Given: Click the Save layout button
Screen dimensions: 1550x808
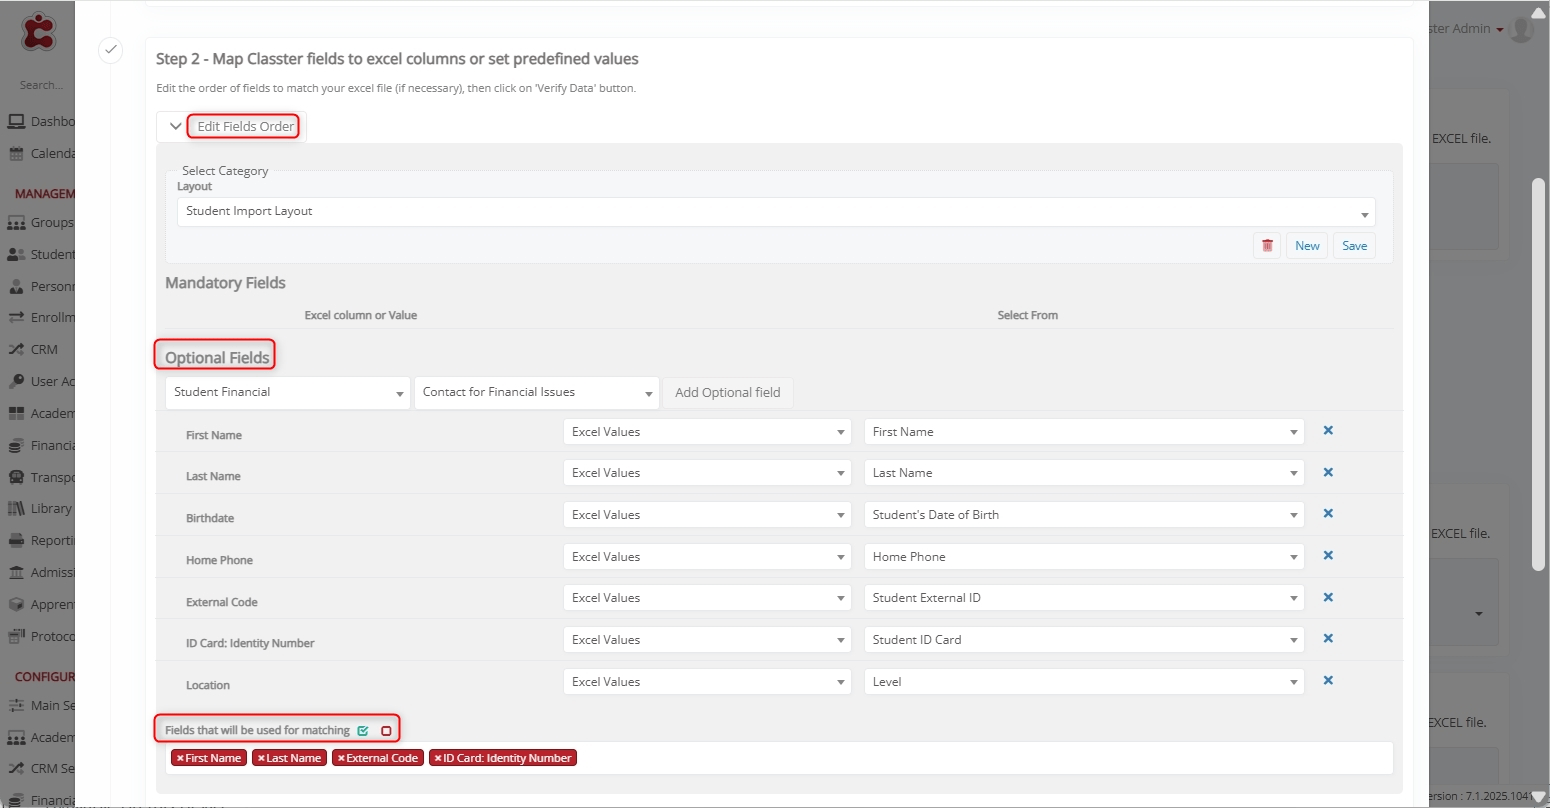Looking at the screenshot, I should [1354, 246].
